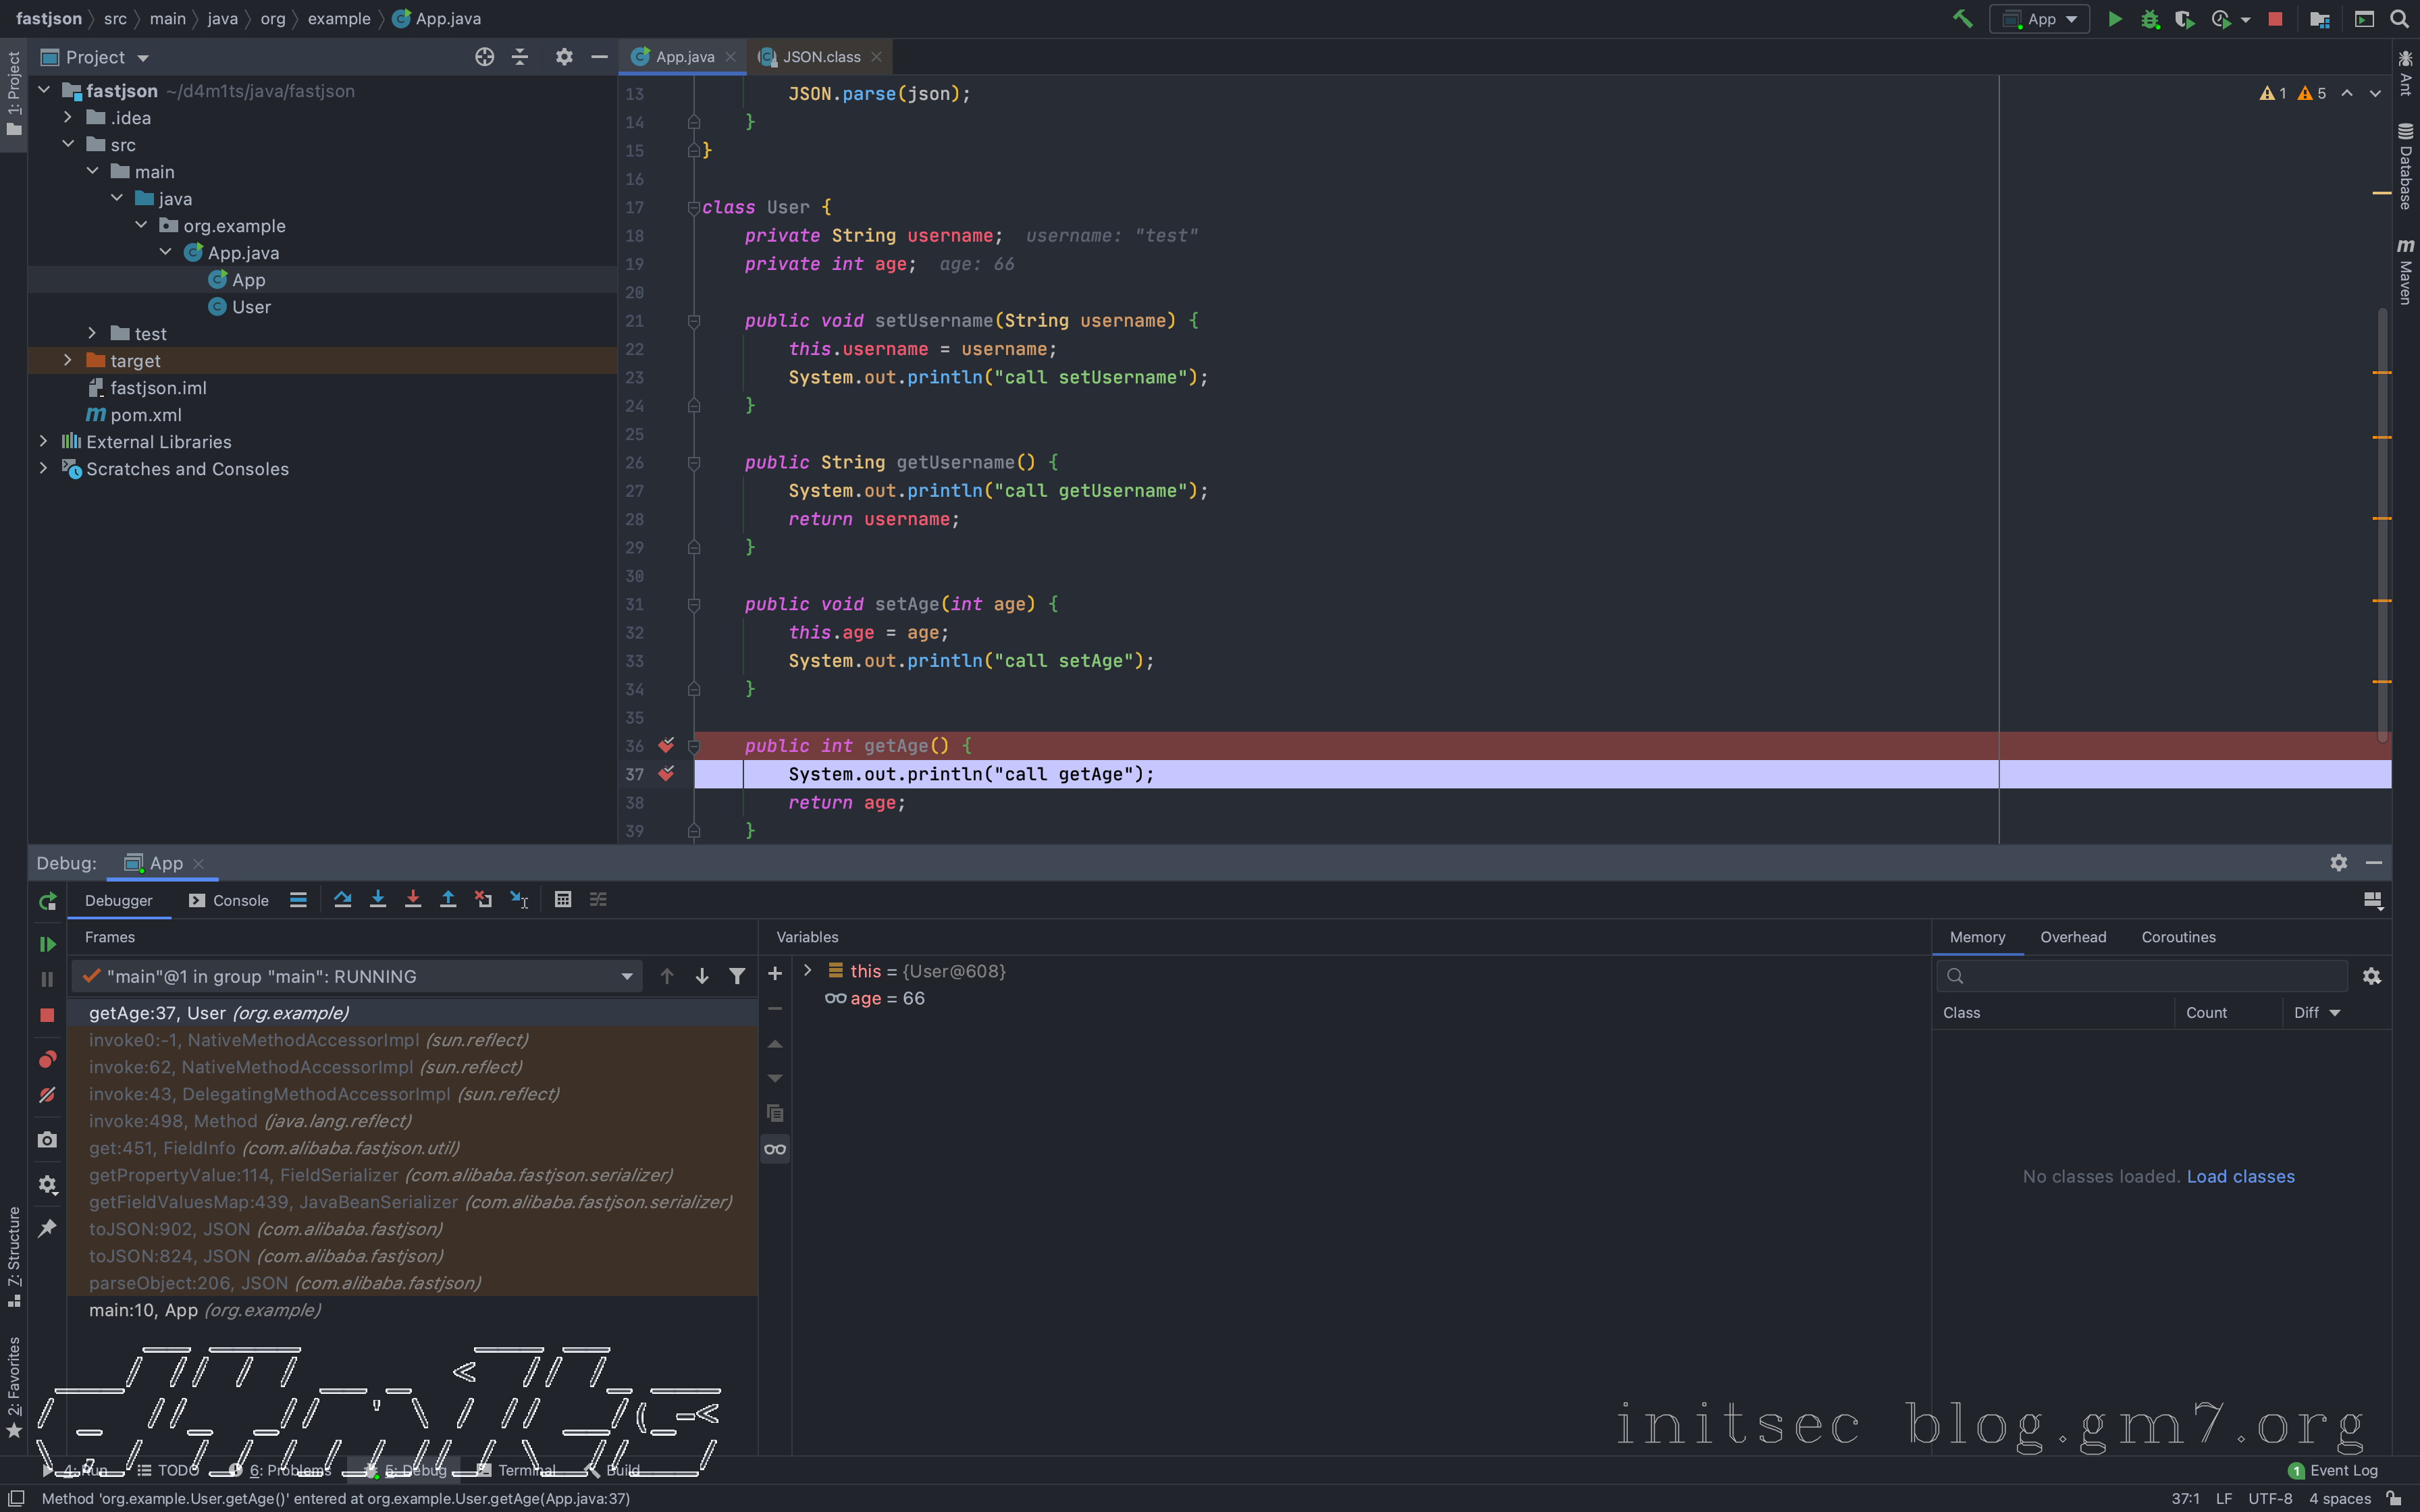Click the Build Project hammer icon
This screenshot has height=1512, width=2420.
(x=1962, y=19)
